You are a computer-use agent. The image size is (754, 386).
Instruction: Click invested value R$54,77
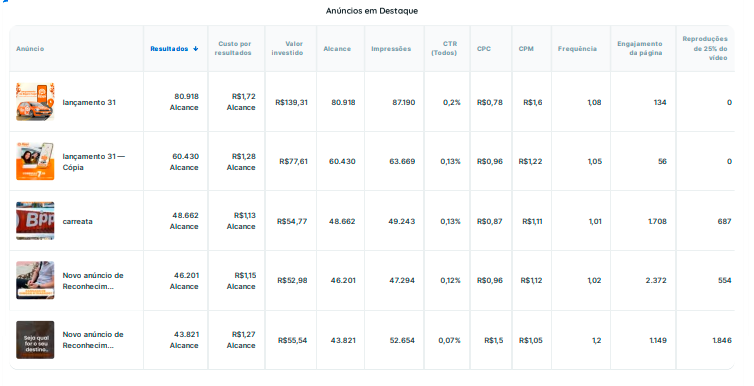coord(292,222)
